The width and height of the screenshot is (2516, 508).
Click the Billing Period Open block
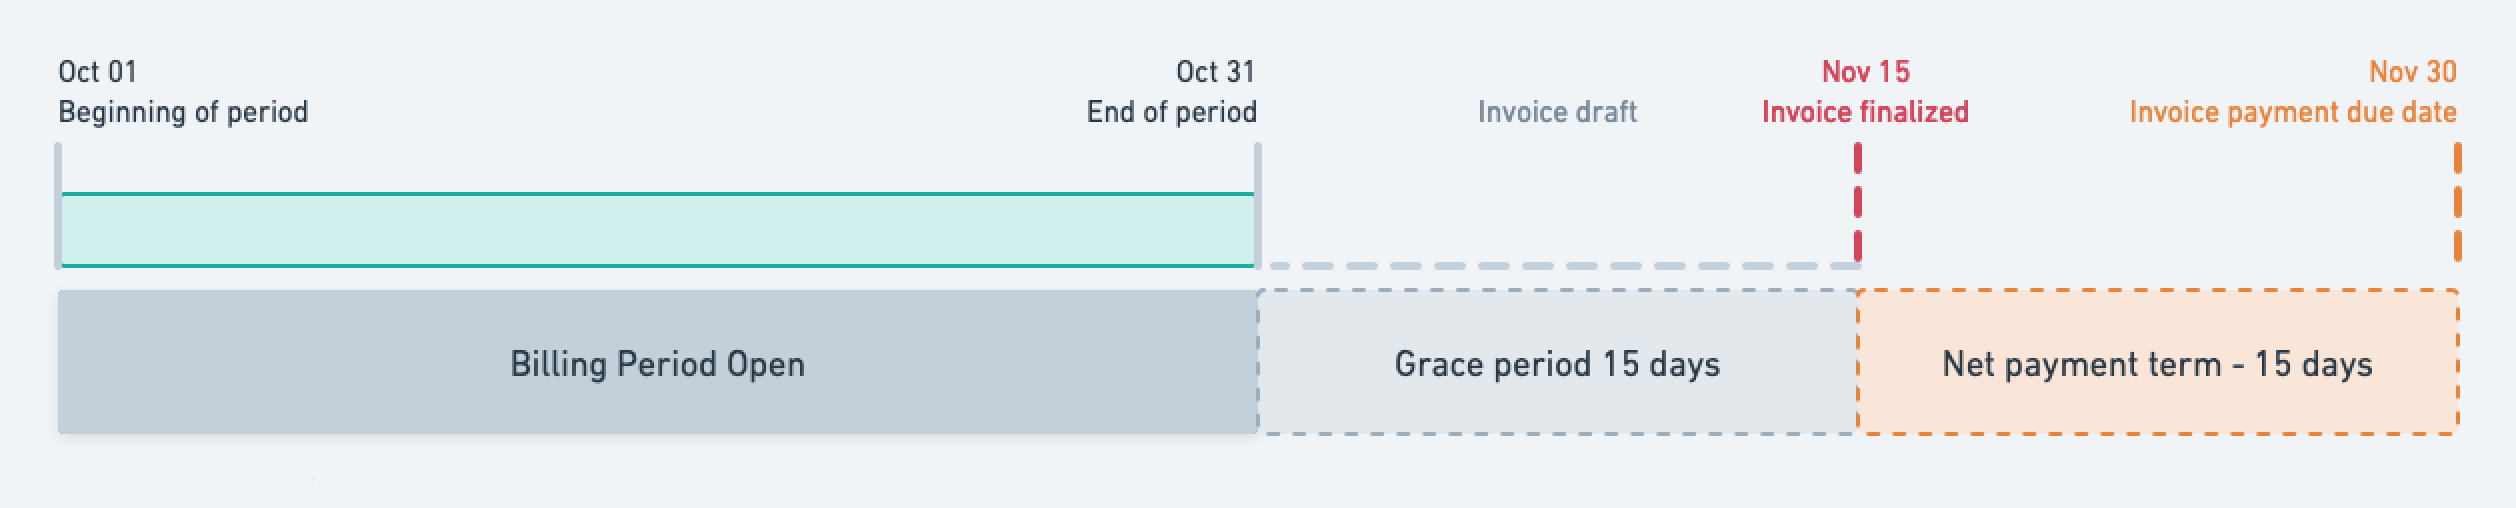[657, 362]
